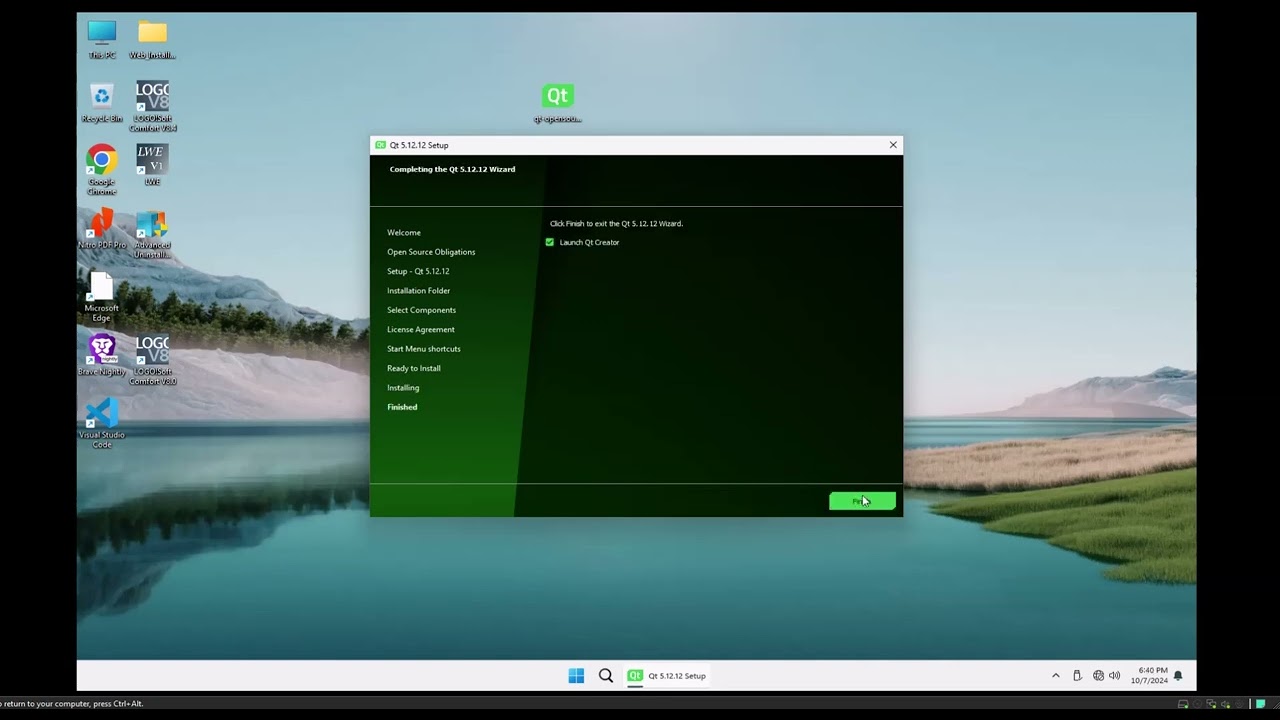Click the network globe tray icon

(x=1098, y=676)
